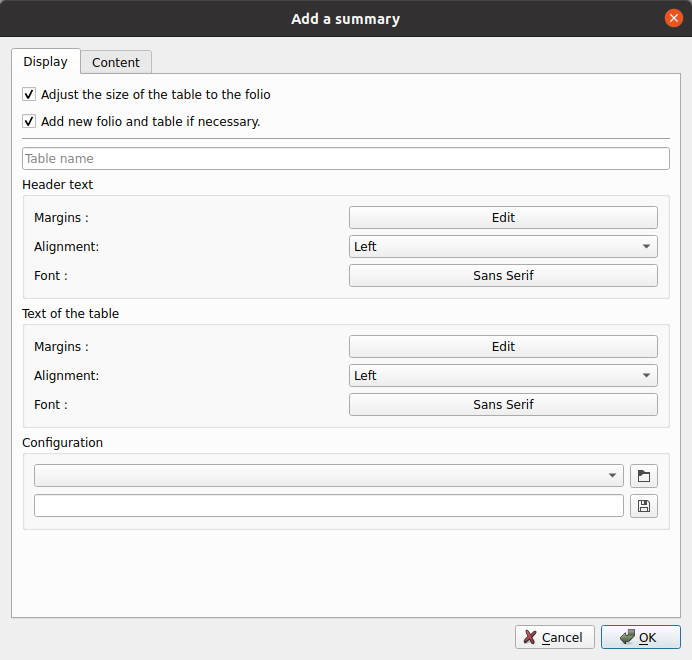Click the Add a summary title bar

345,18
